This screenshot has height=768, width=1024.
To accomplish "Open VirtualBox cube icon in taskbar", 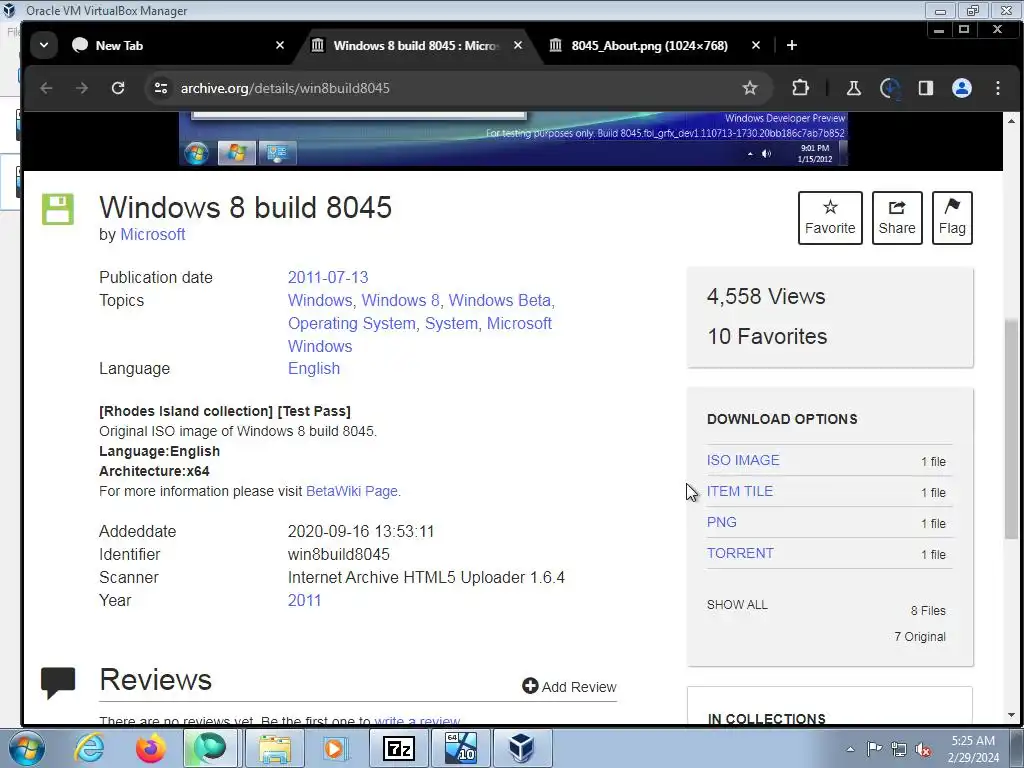I will (522, 748).
